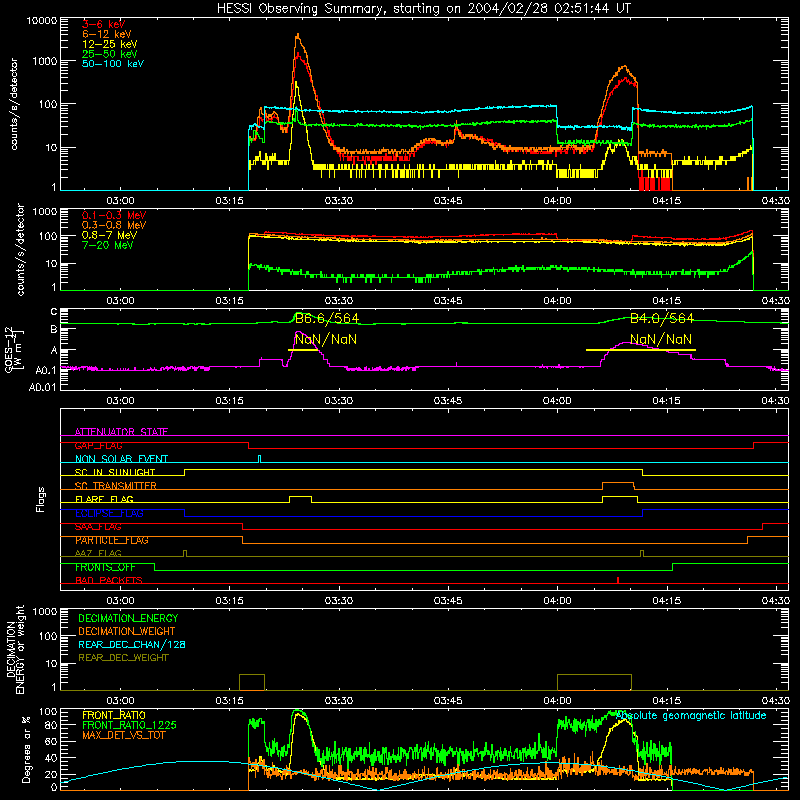
Task: Select the FRONTS_OFF flag label
Action: point(105,567)
